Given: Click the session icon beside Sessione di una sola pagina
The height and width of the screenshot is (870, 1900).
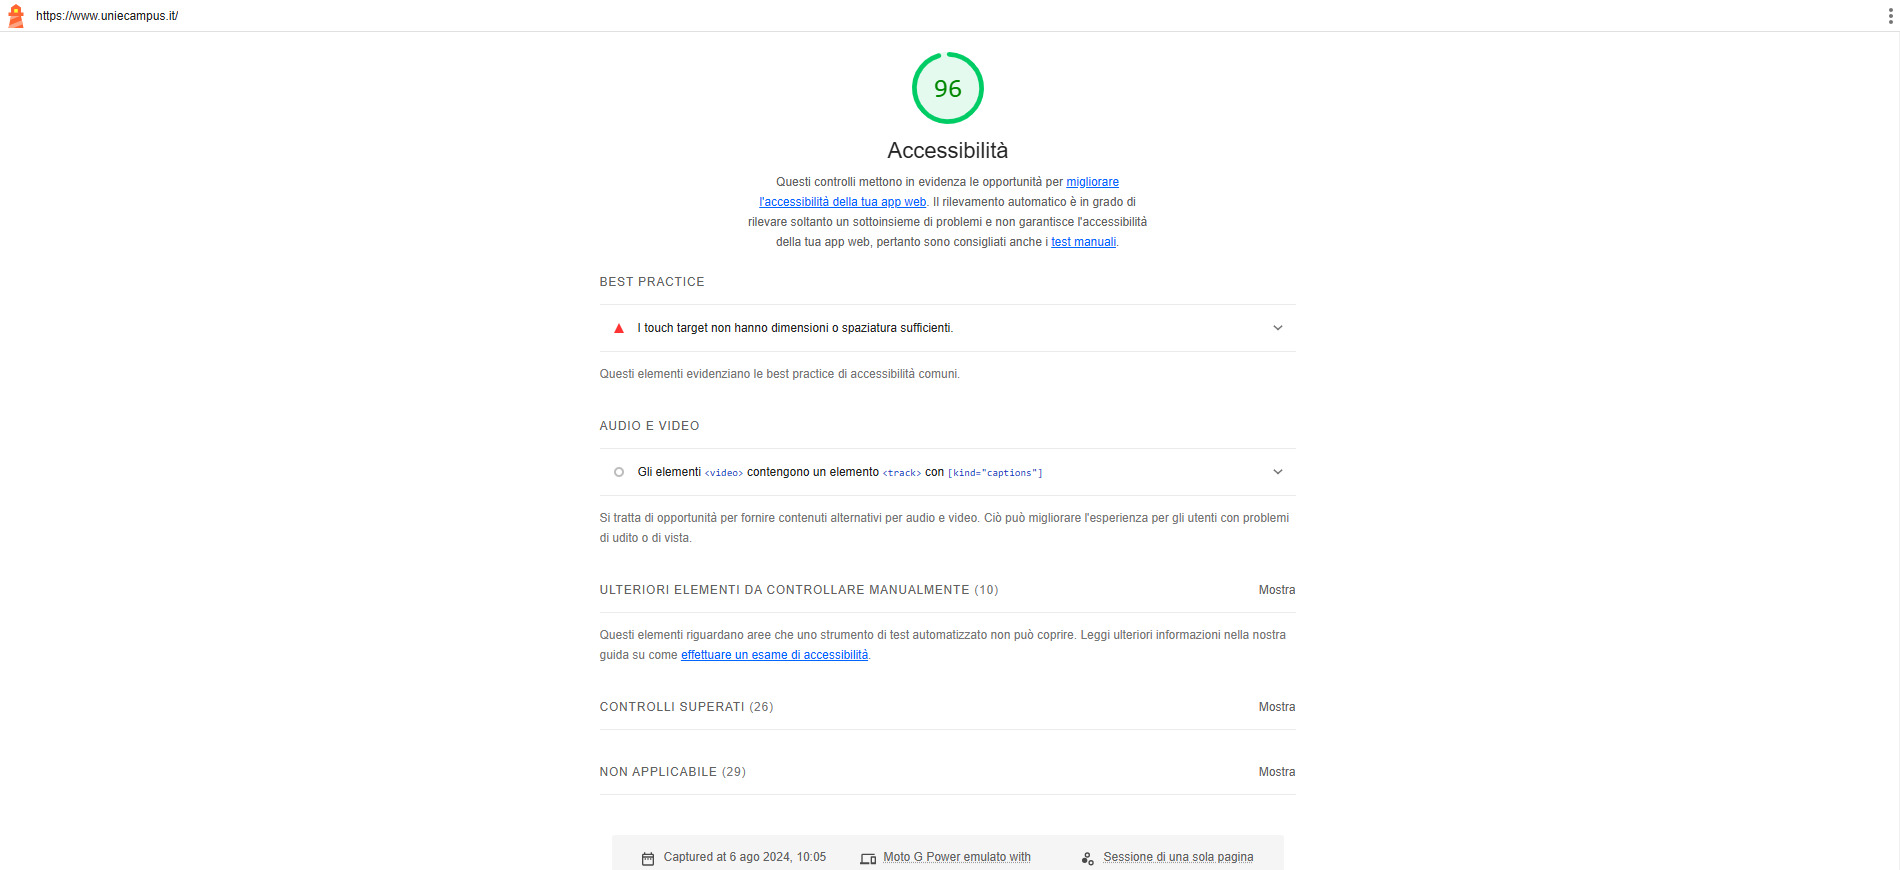Looking at the screenshot, I should (x=1088, y=858).
